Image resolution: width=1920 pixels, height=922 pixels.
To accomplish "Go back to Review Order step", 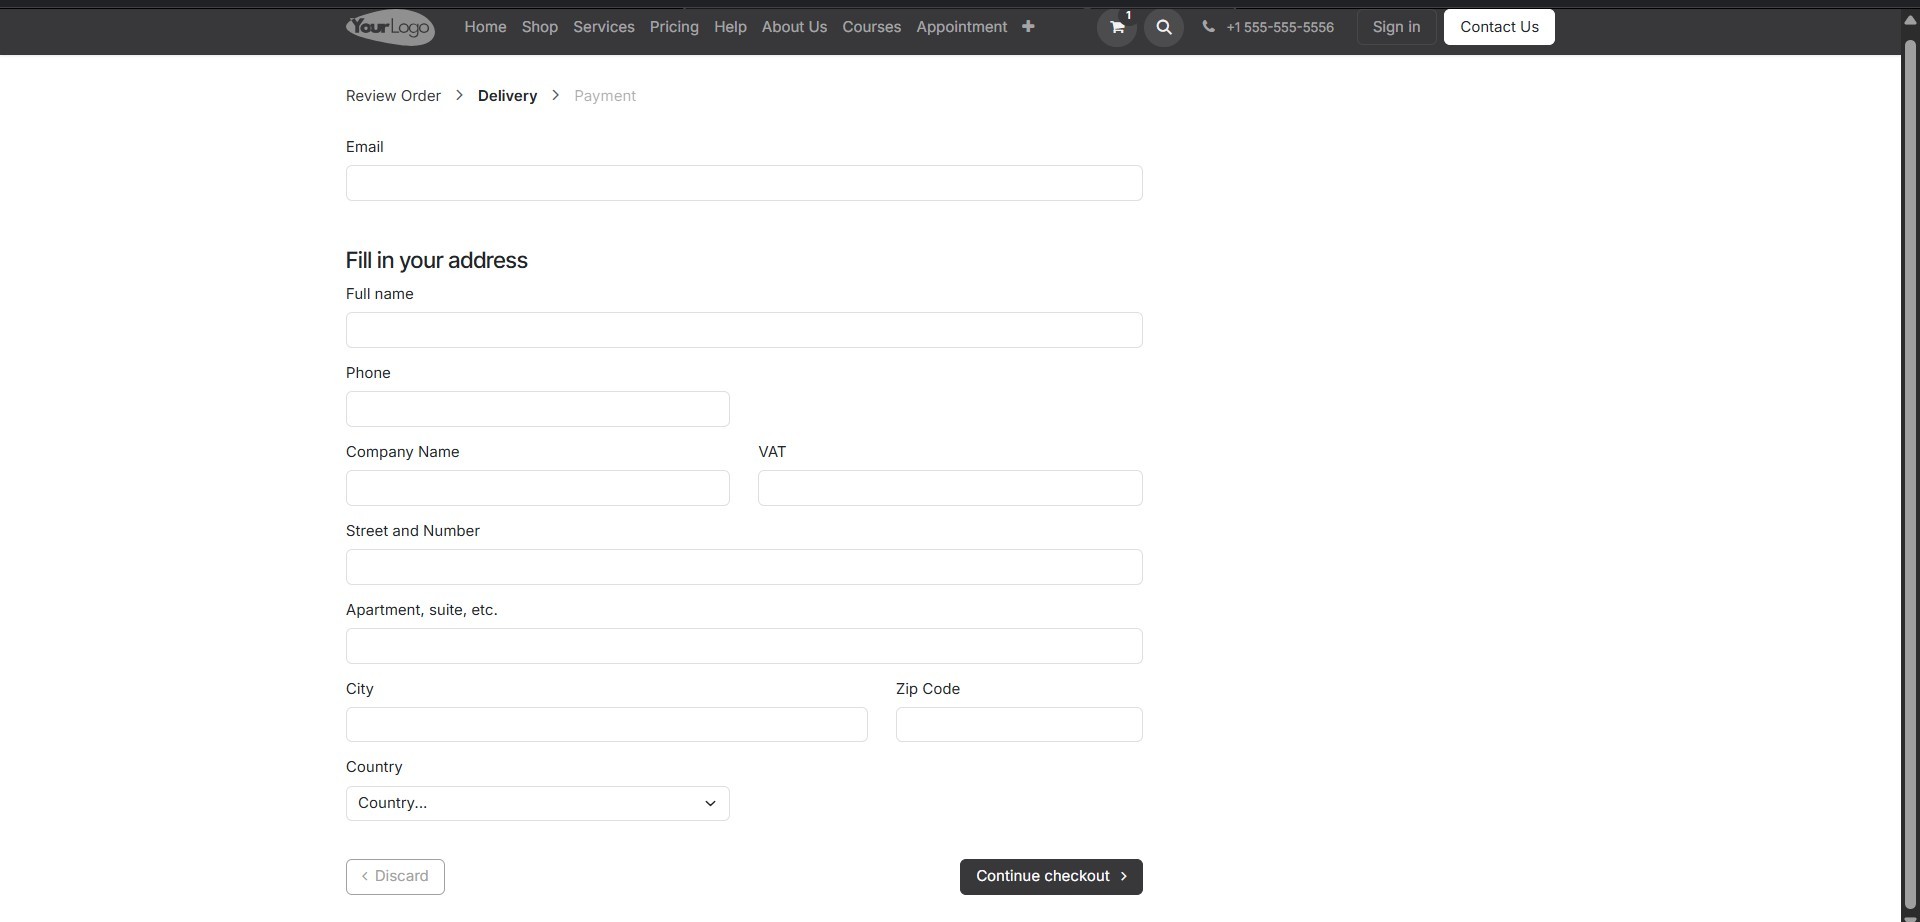I will pos(392,95).
